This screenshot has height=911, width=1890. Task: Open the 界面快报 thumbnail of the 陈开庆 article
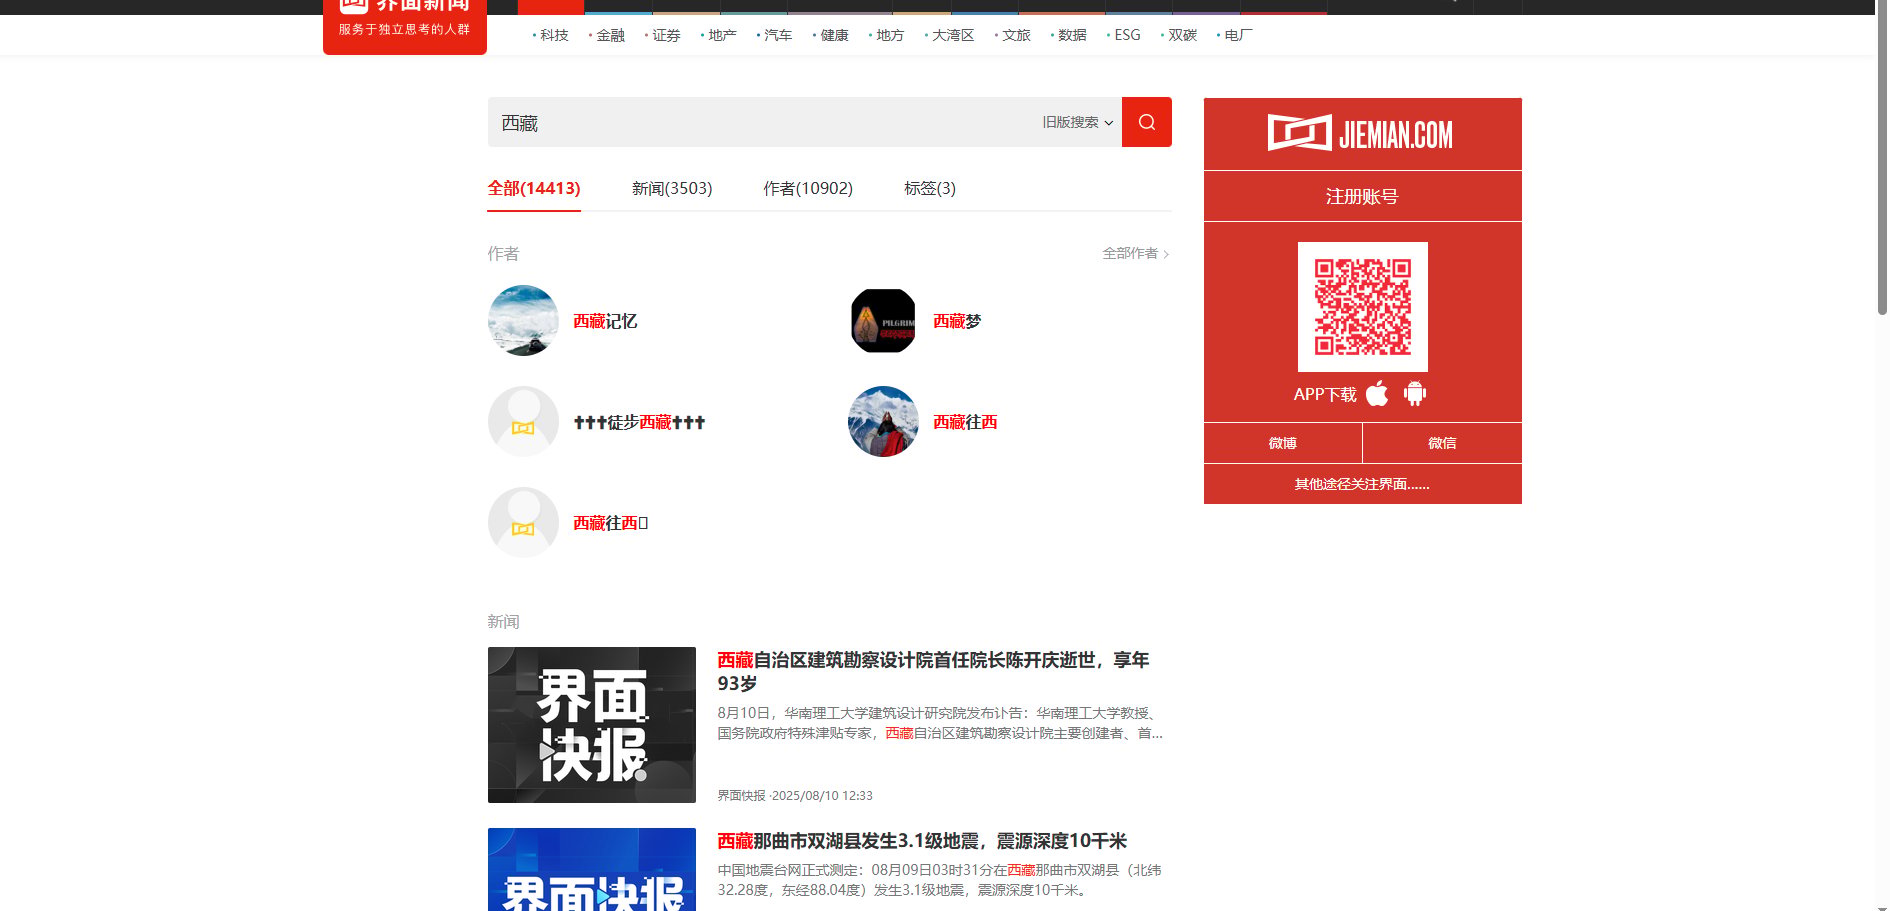coord(592,725)
